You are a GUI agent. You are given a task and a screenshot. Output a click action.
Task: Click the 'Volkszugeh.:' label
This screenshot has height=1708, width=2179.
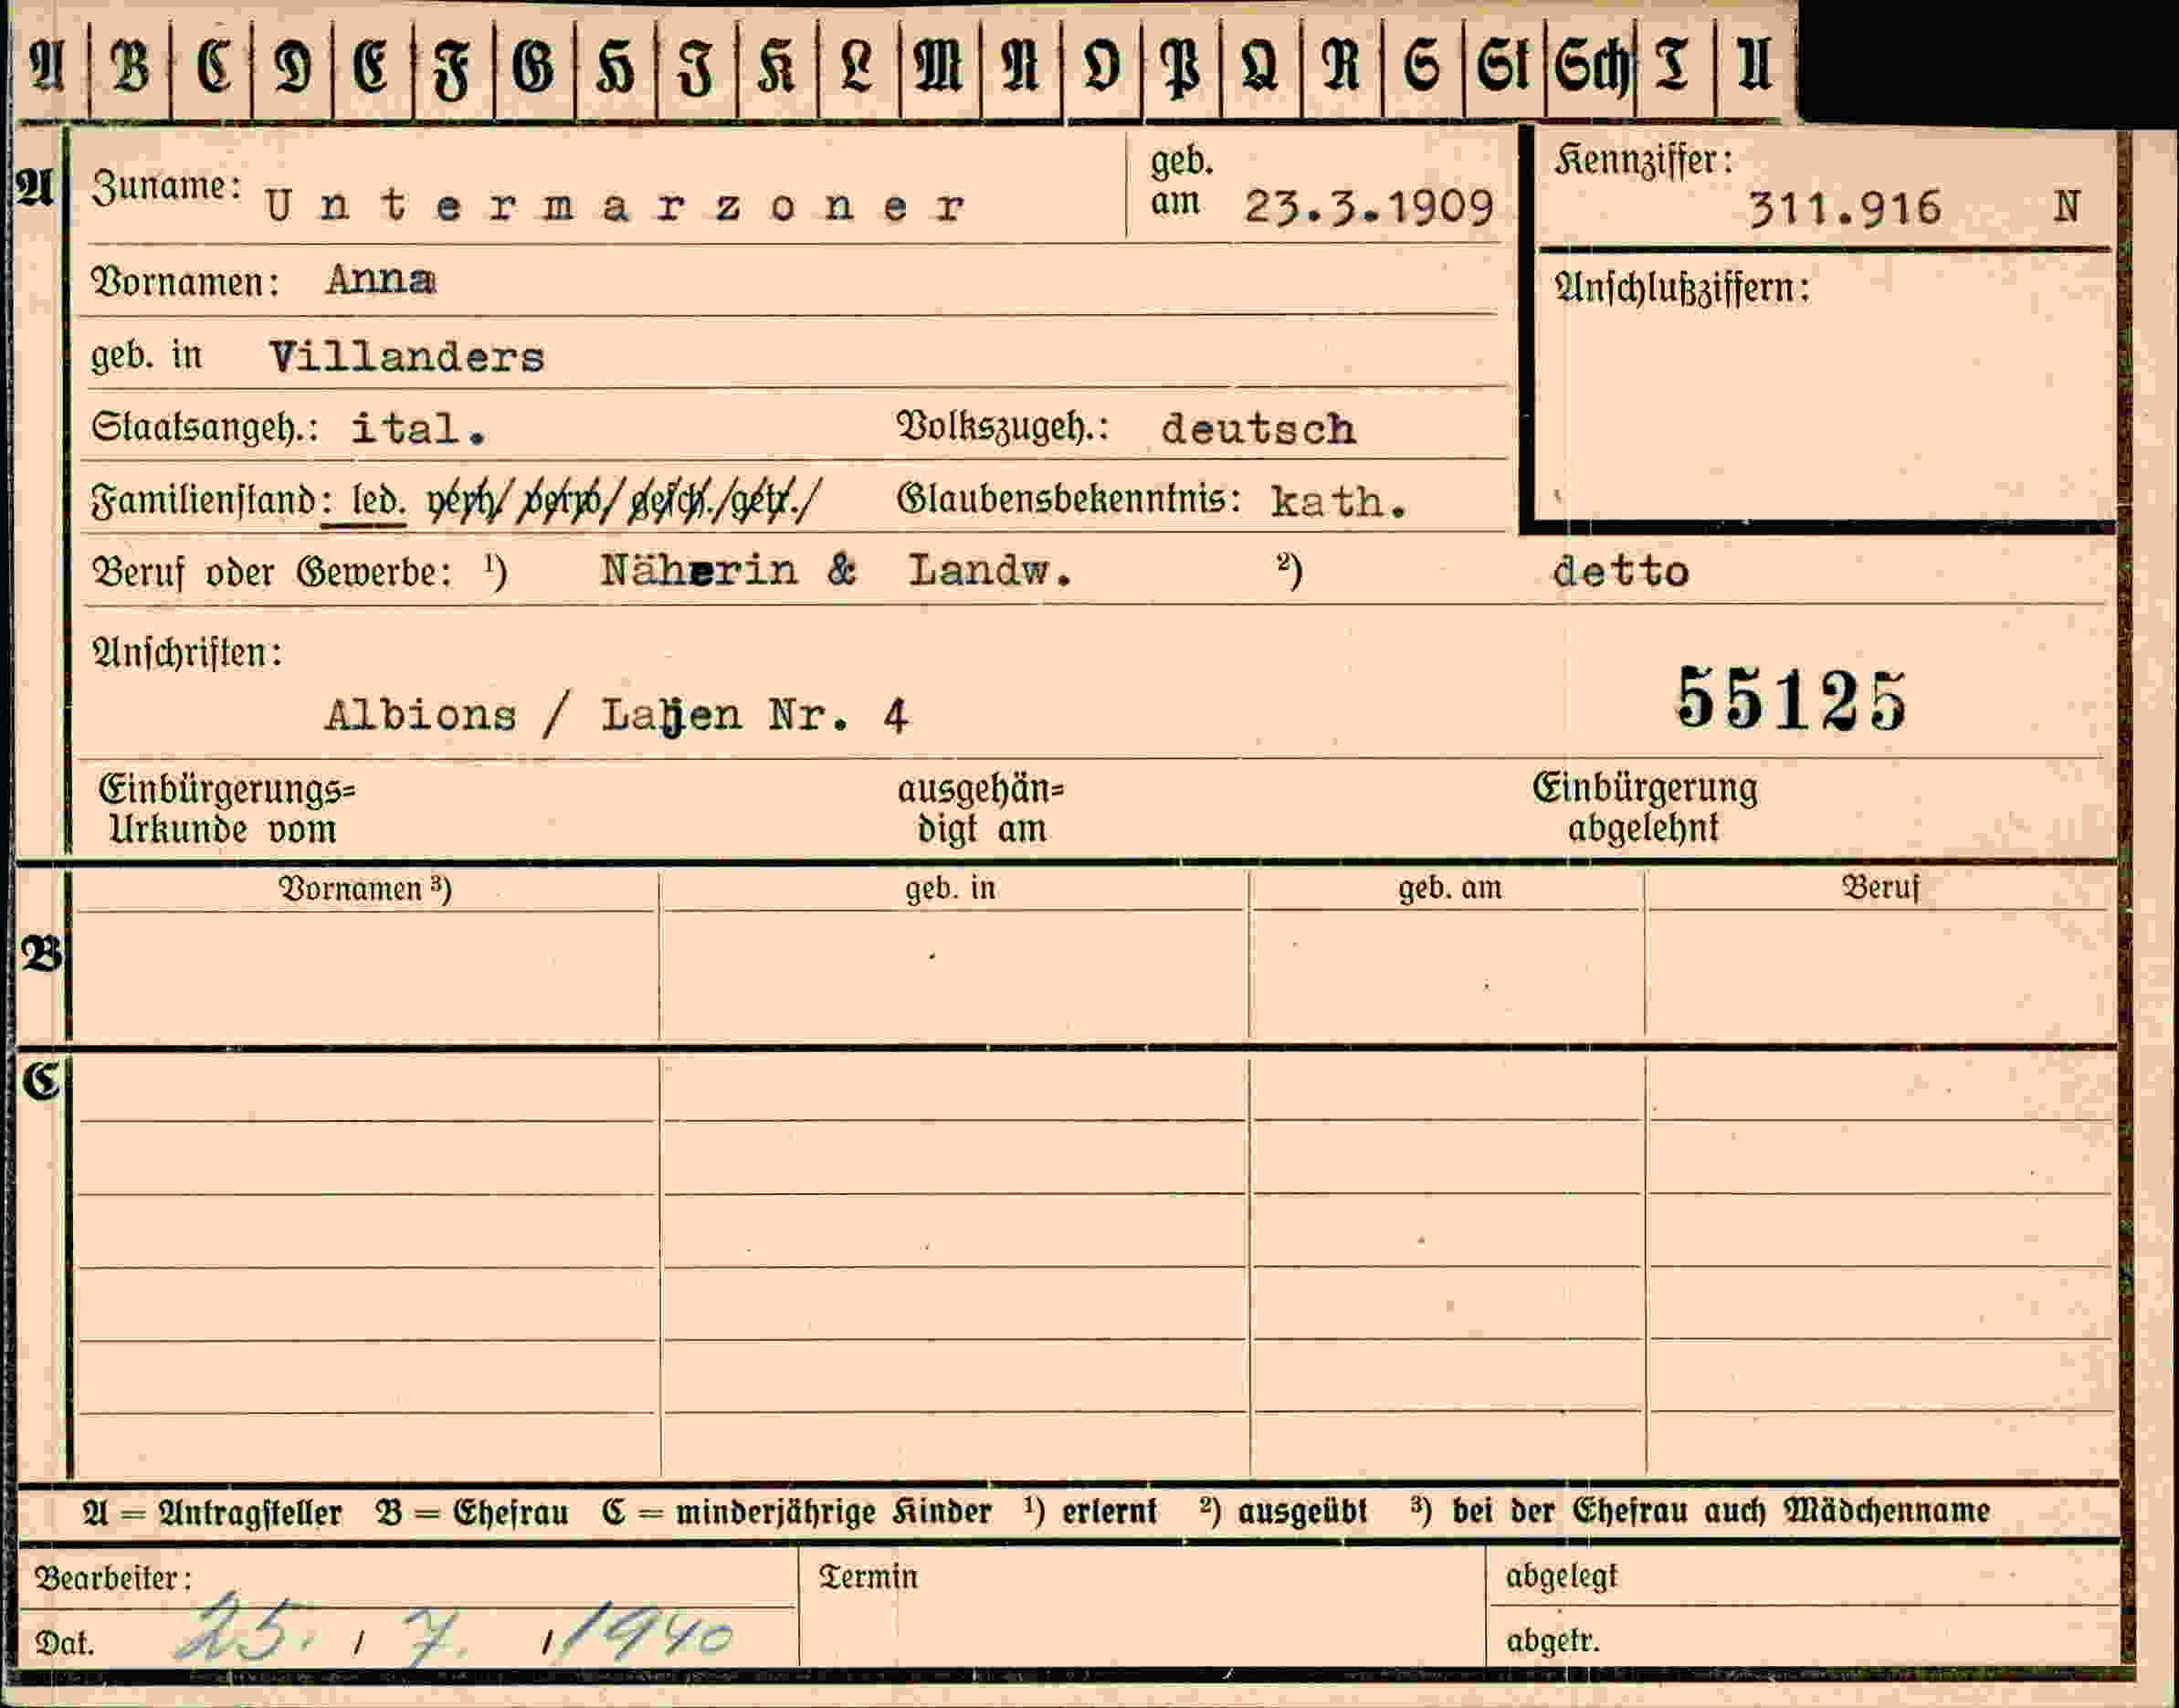pyautogui.click(x=1003, y=428)
